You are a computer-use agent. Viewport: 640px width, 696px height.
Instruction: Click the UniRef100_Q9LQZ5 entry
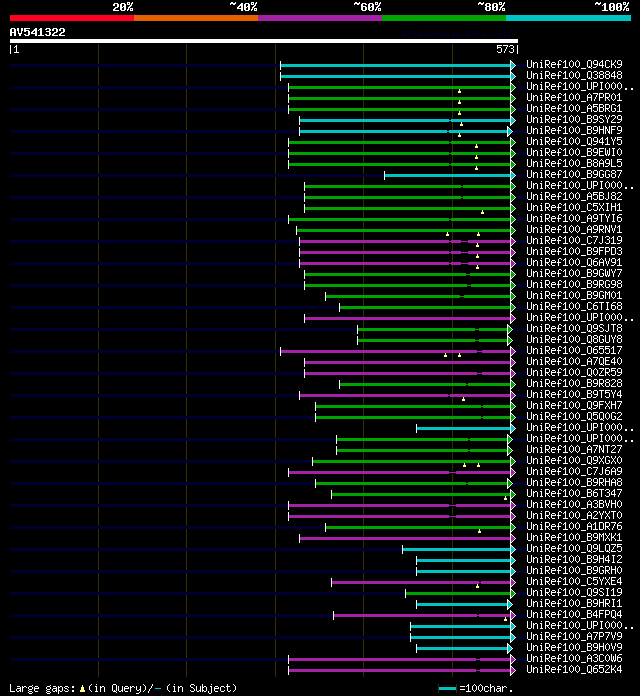click(x=574, y=549)
